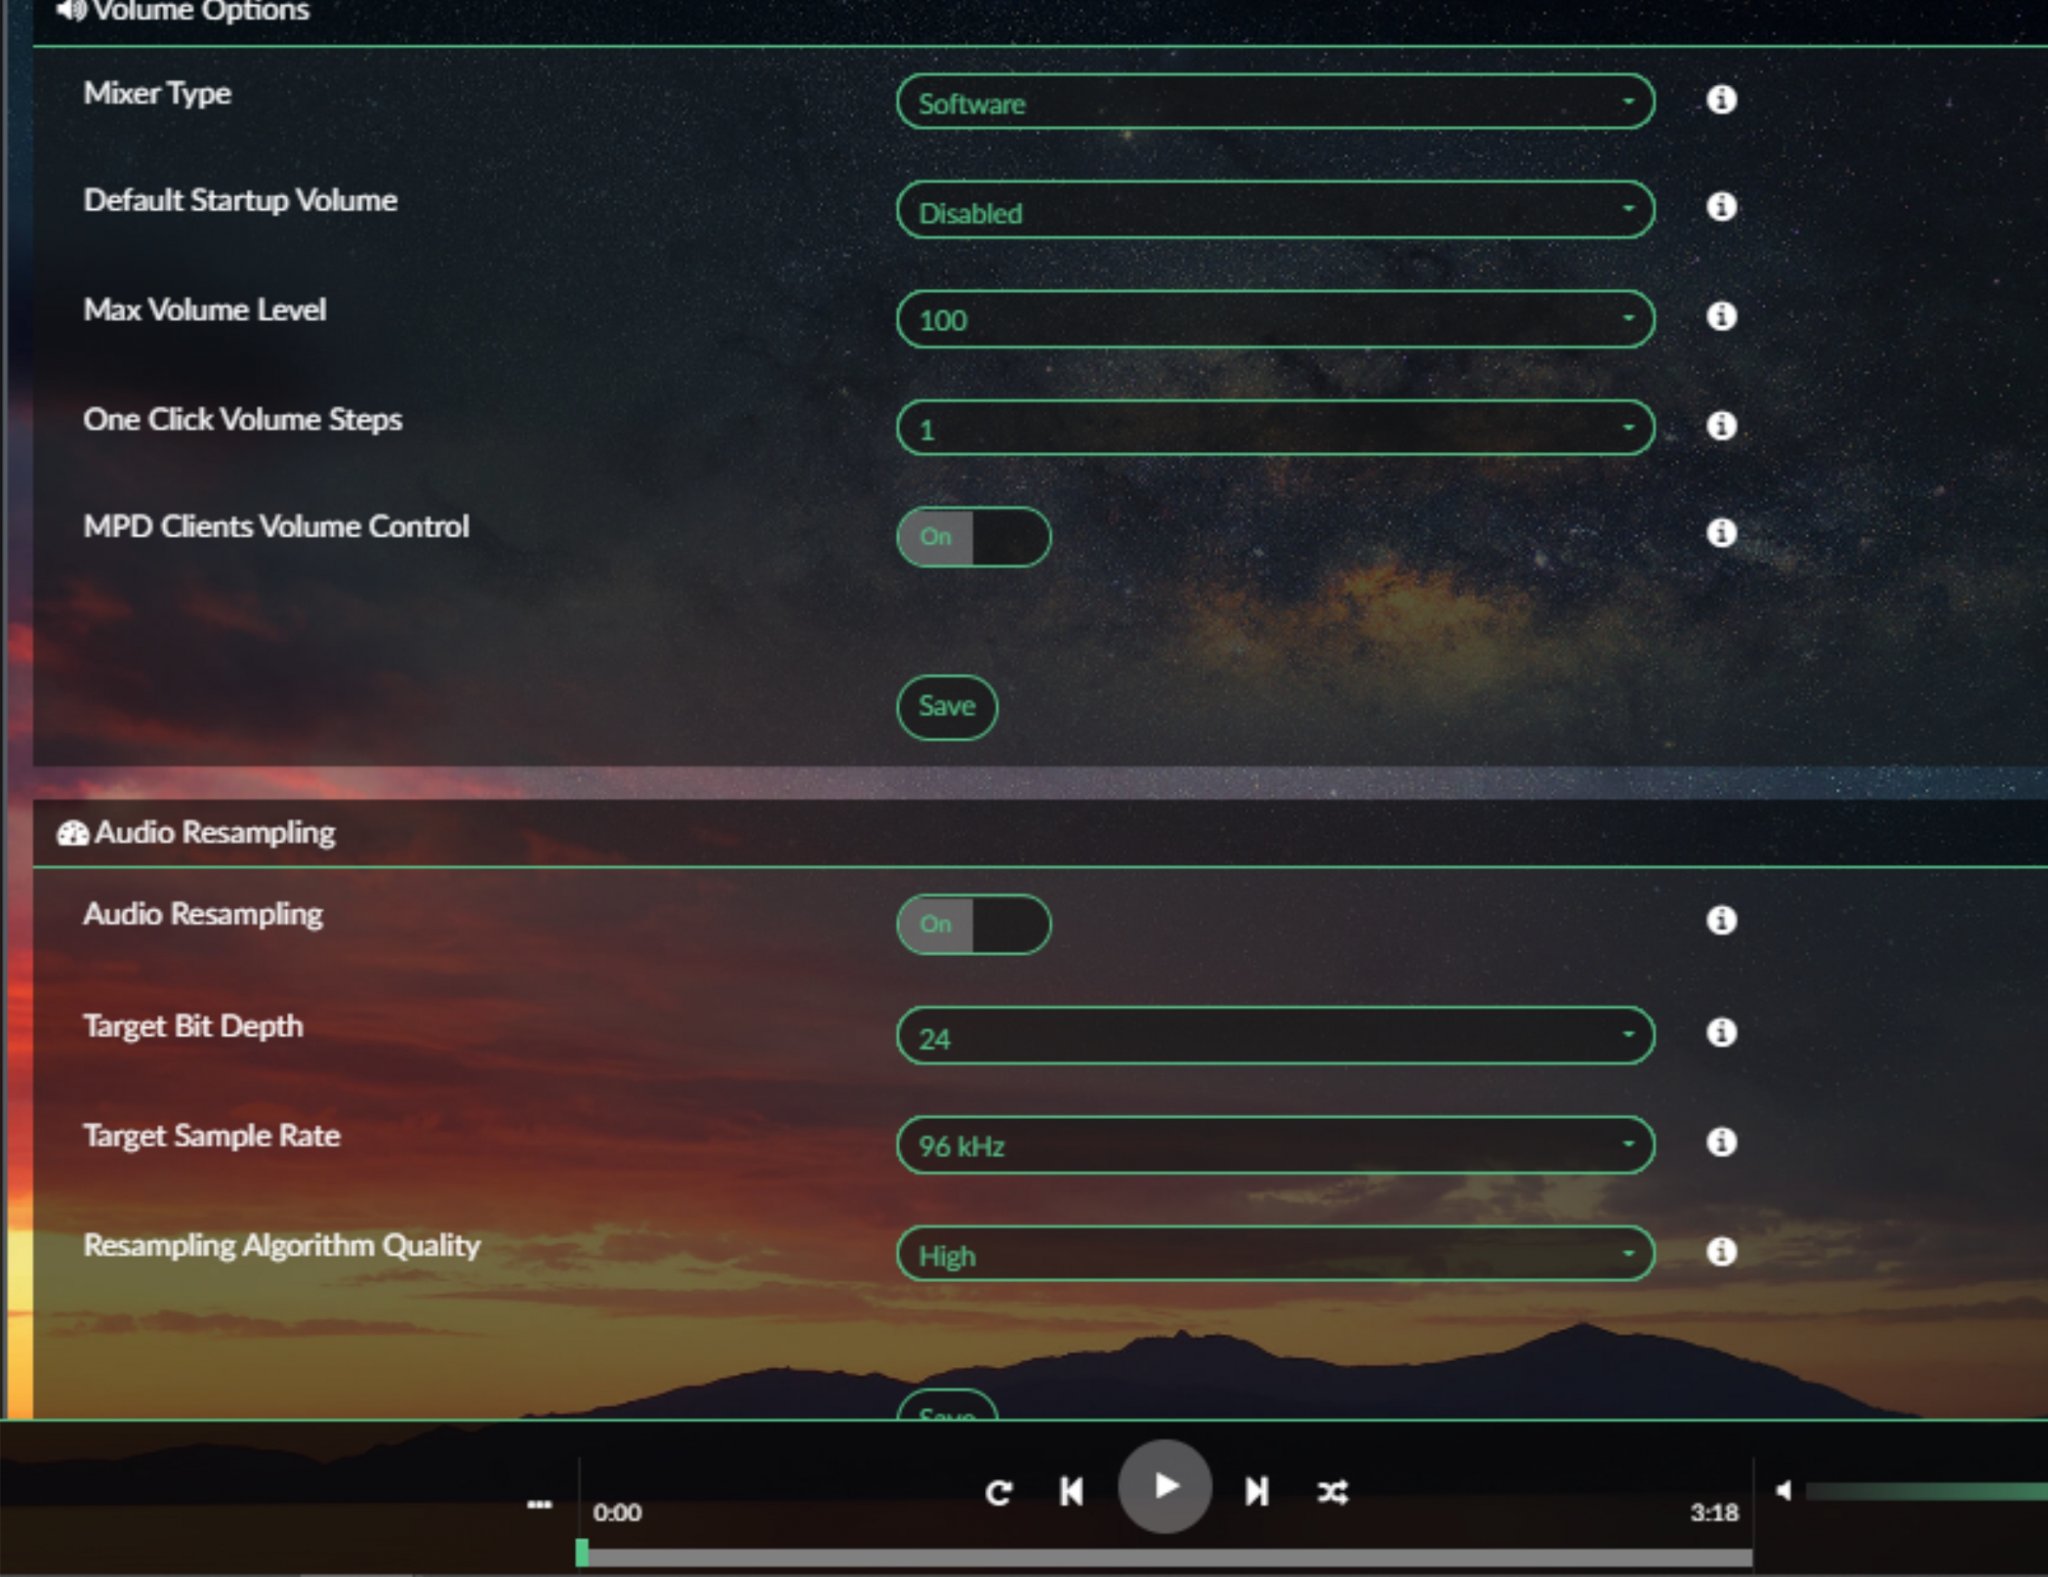This screenshot has width=2048, height=1577.
Task: Open info for MPD Clients Volume Control
Action: [x=1721, y=533]
